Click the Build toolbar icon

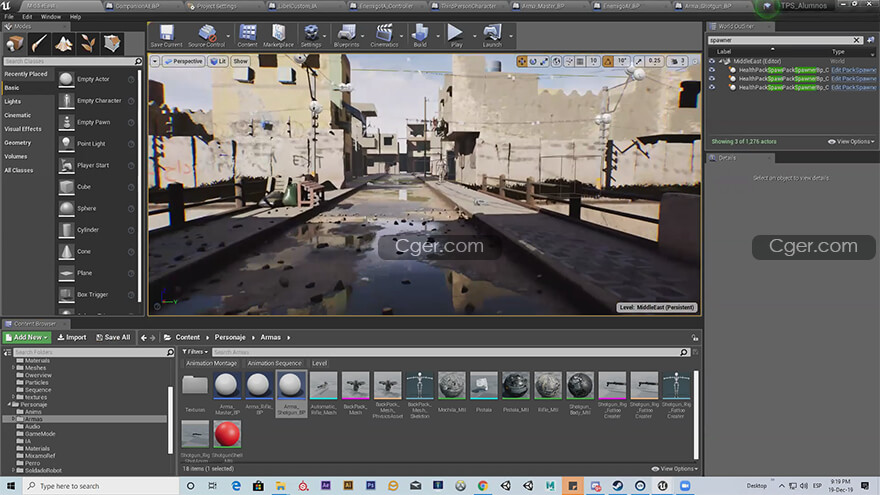(420, 35)
